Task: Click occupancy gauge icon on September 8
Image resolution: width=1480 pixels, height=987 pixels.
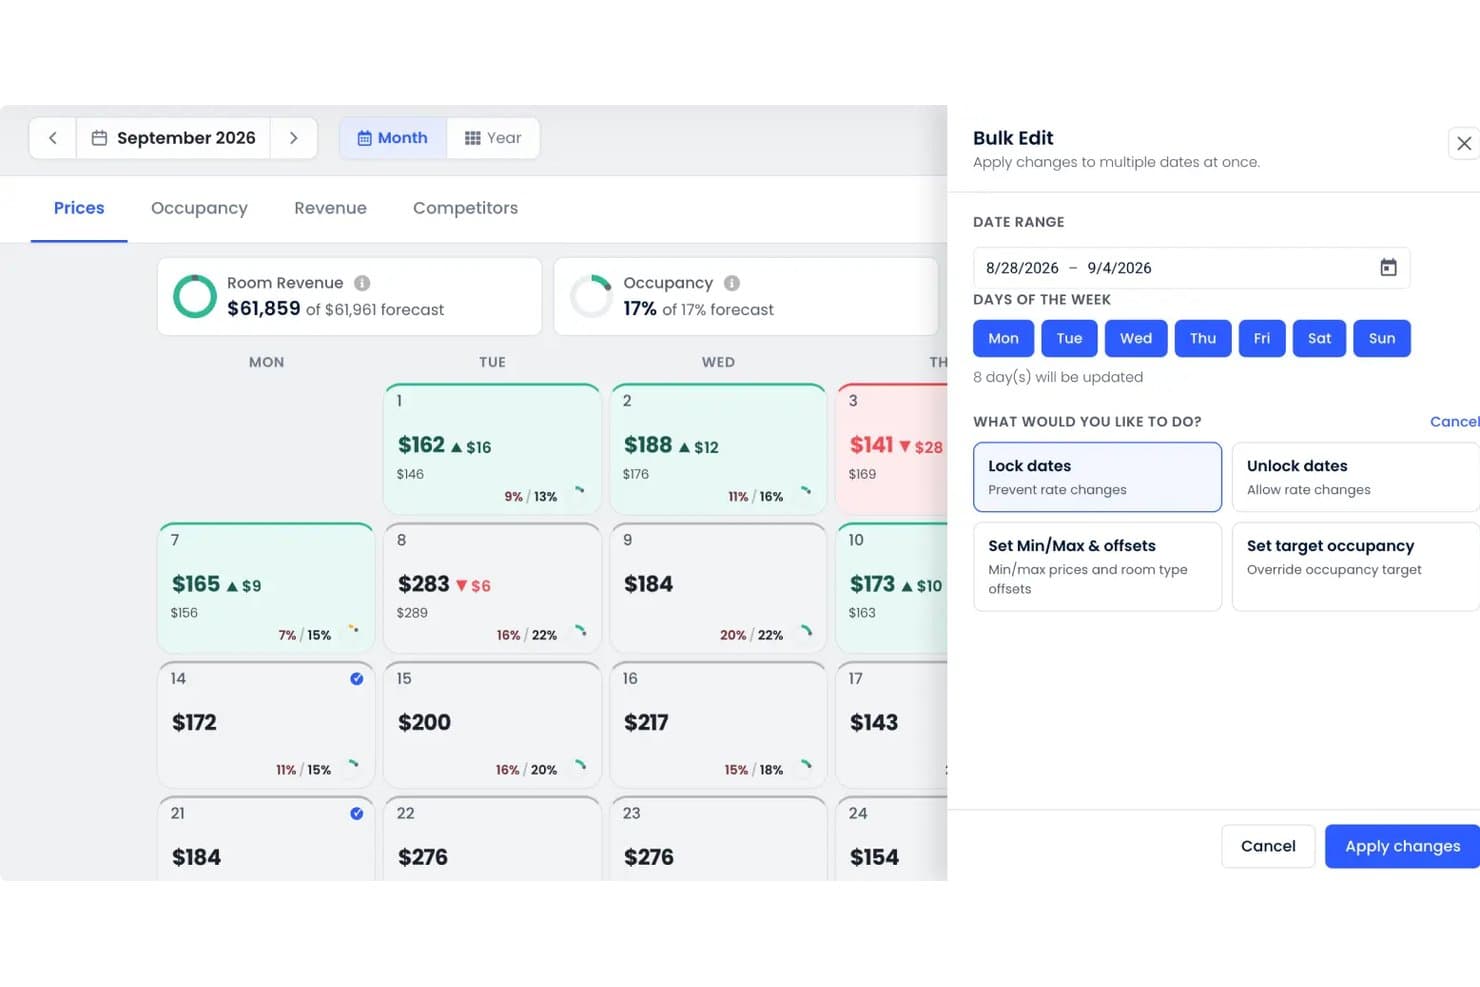Action: tap(579, 632)
